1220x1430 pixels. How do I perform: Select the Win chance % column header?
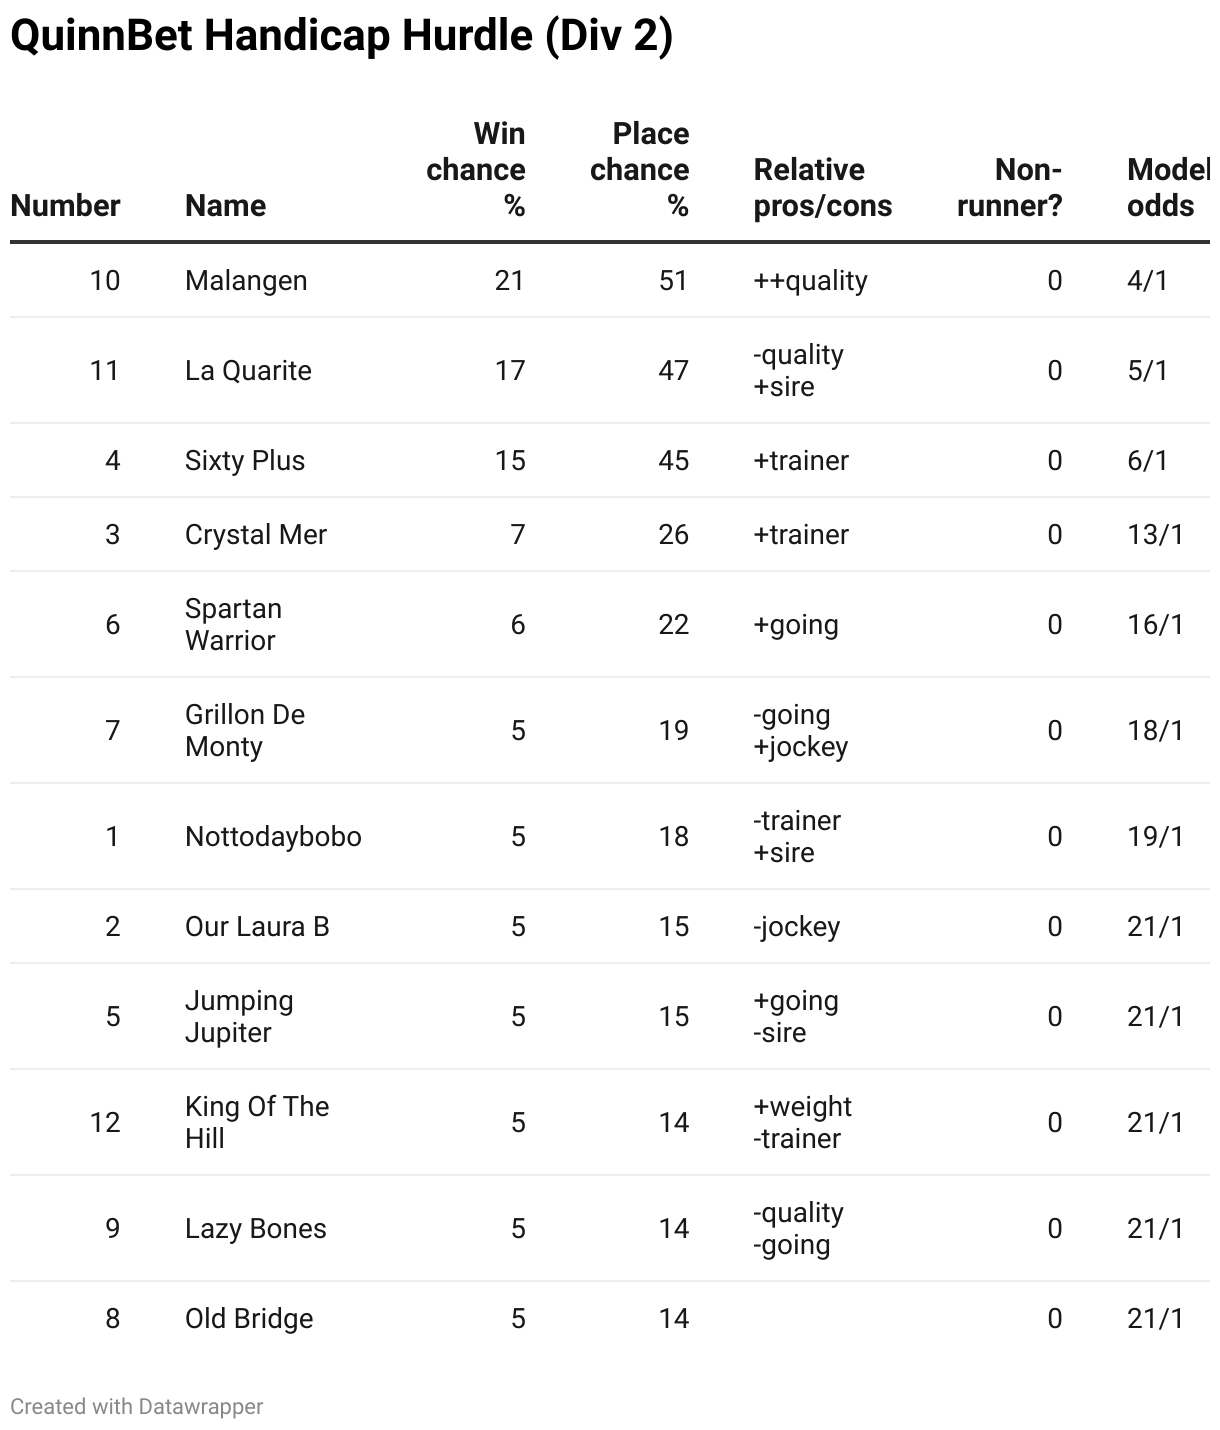pyautogui.click(x=476, y=169)
